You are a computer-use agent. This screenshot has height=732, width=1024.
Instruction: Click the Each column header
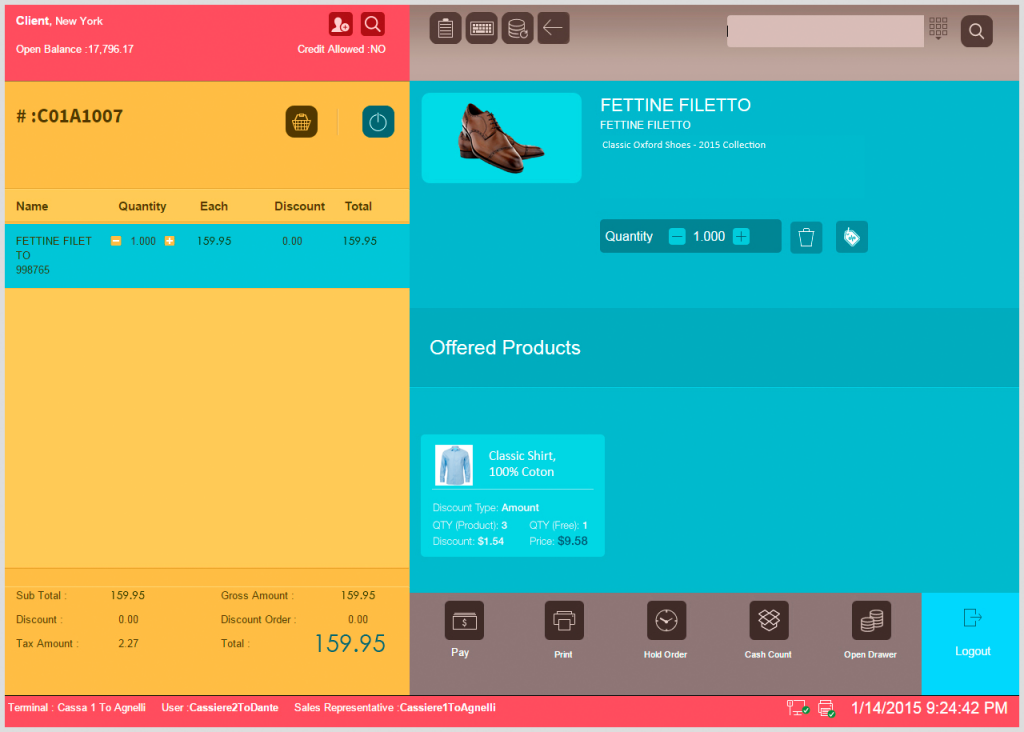(x=214, y=206)
